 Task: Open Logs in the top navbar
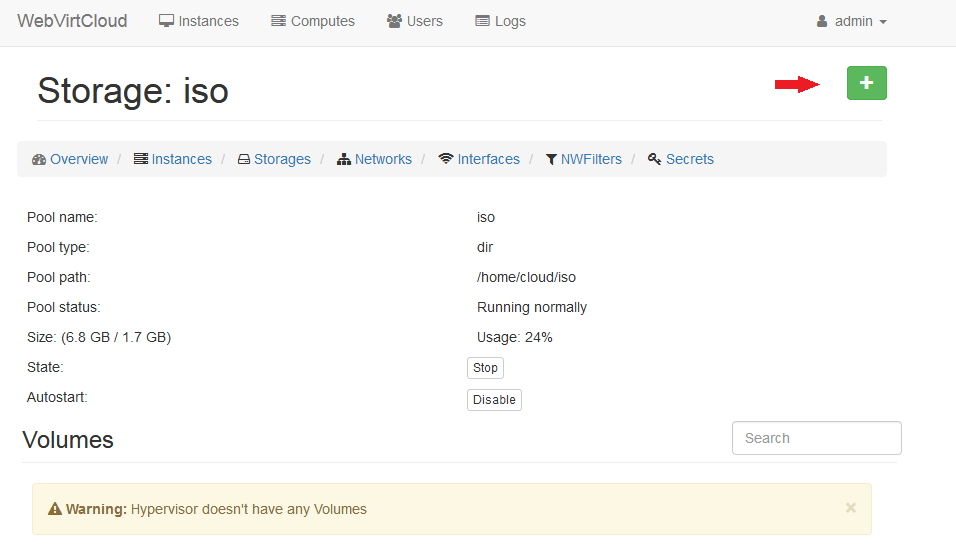(500, 21)
